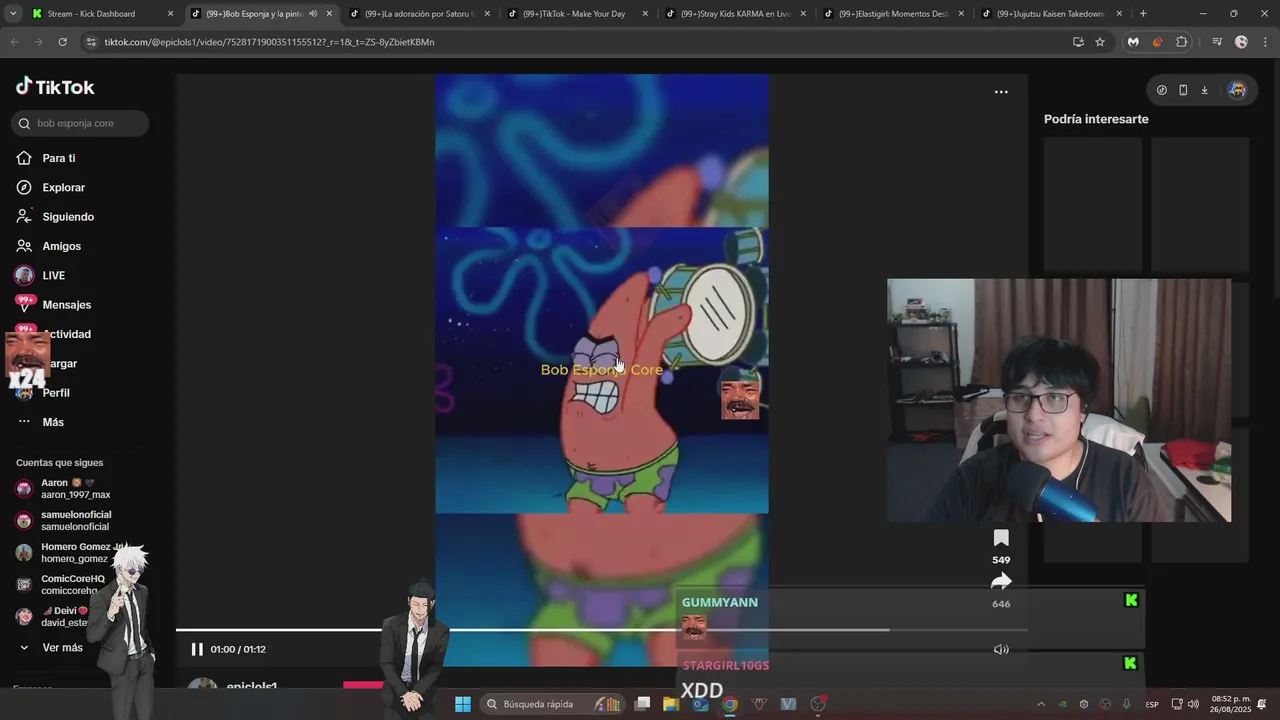Mute audio on the Bob Esponja tab

[x=313, y=14]
